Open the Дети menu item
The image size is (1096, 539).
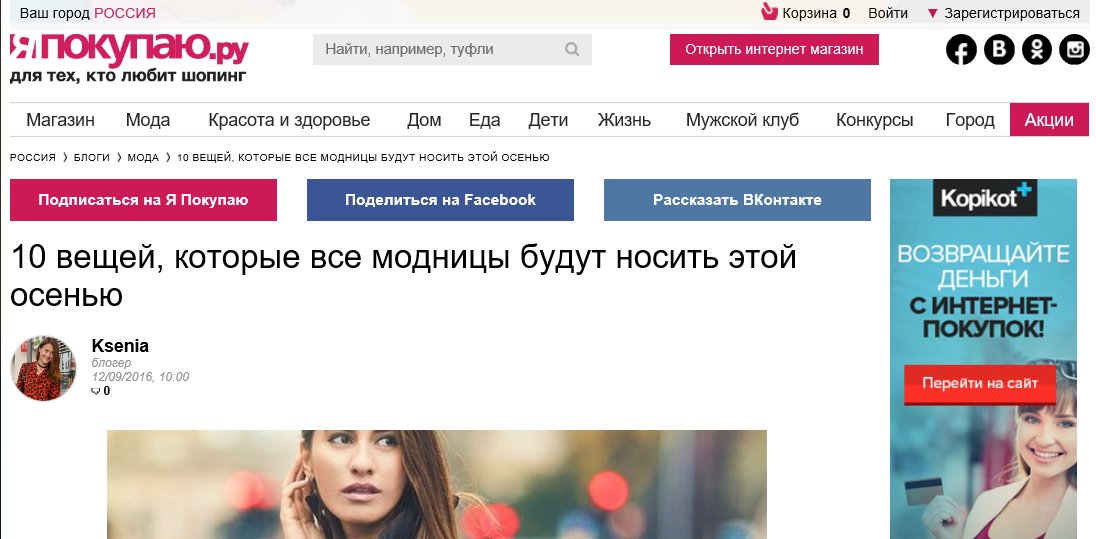(x=548, y=120)
